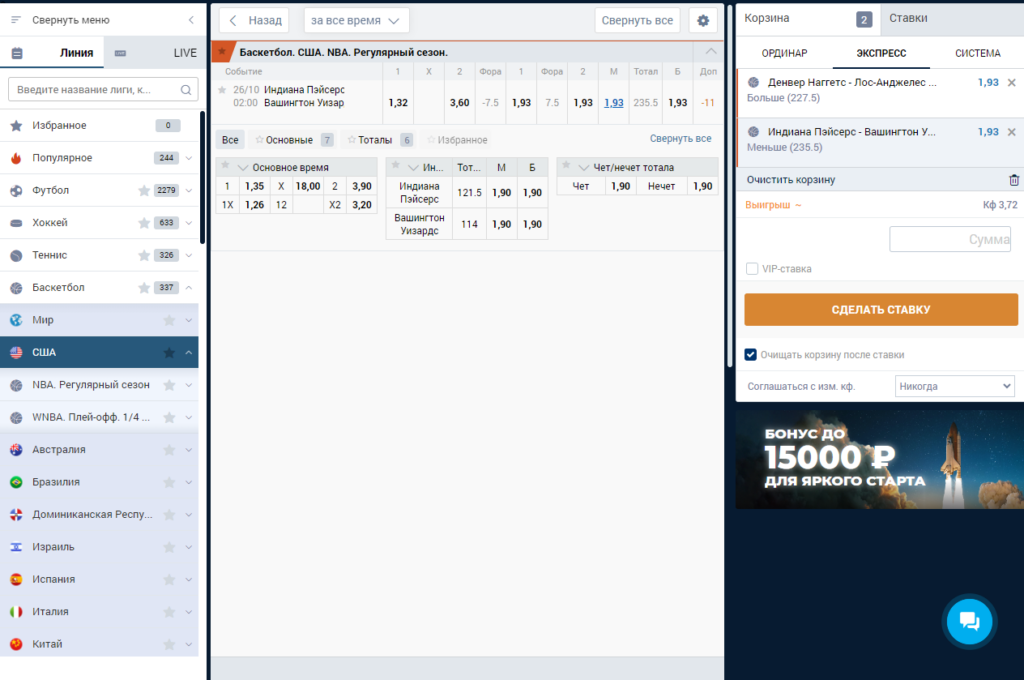Toggle favorite star for Мир
The image size is (1024, 680).
(x=169, y=320)
